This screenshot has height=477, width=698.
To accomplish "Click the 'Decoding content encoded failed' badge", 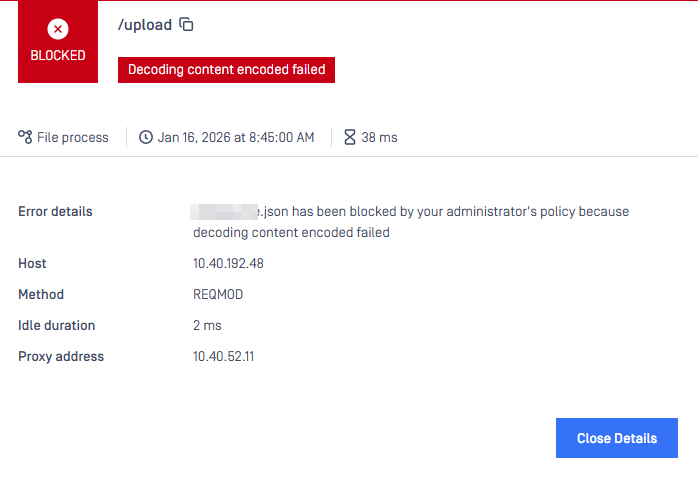I will tap(226, 70).
